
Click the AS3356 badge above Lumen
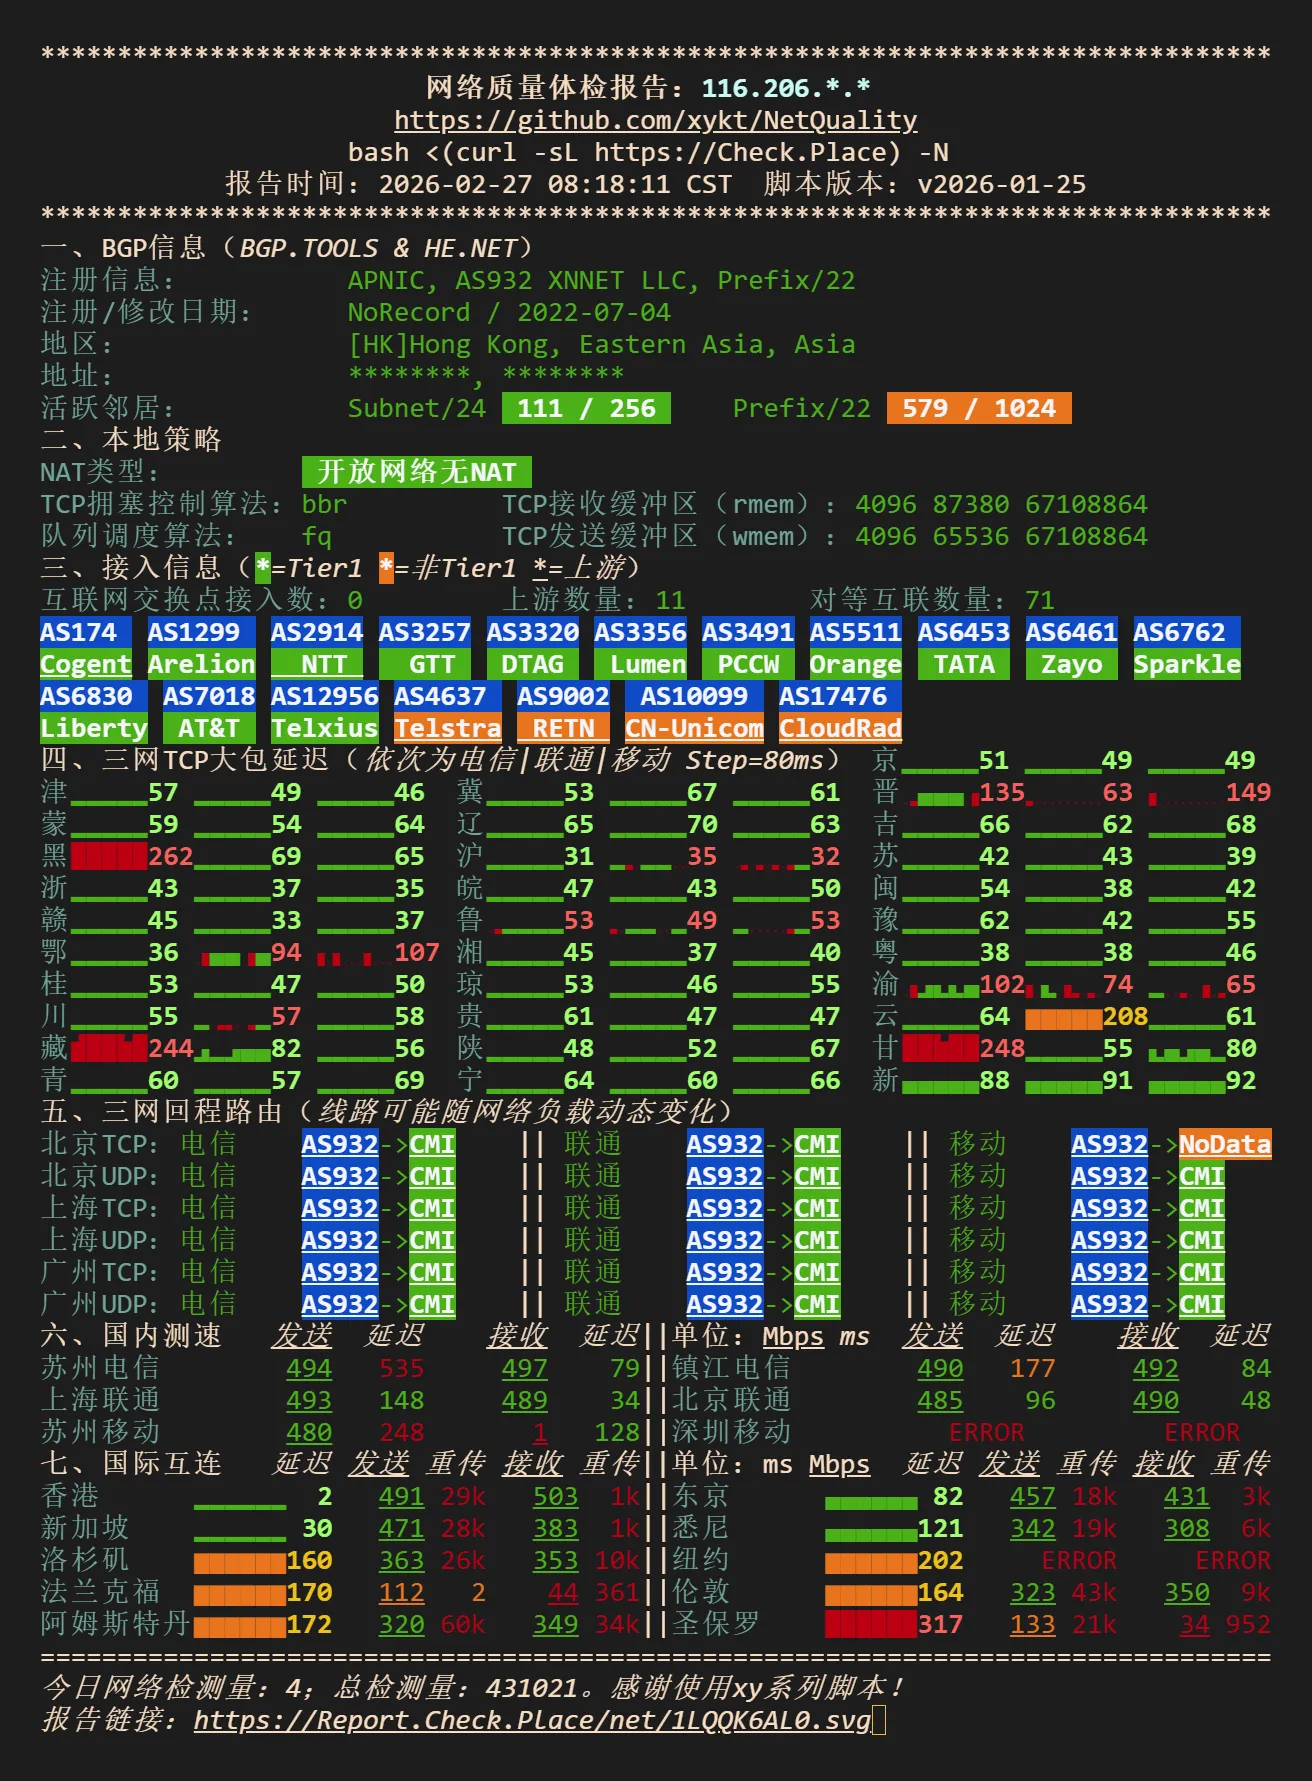pos(640,632)
